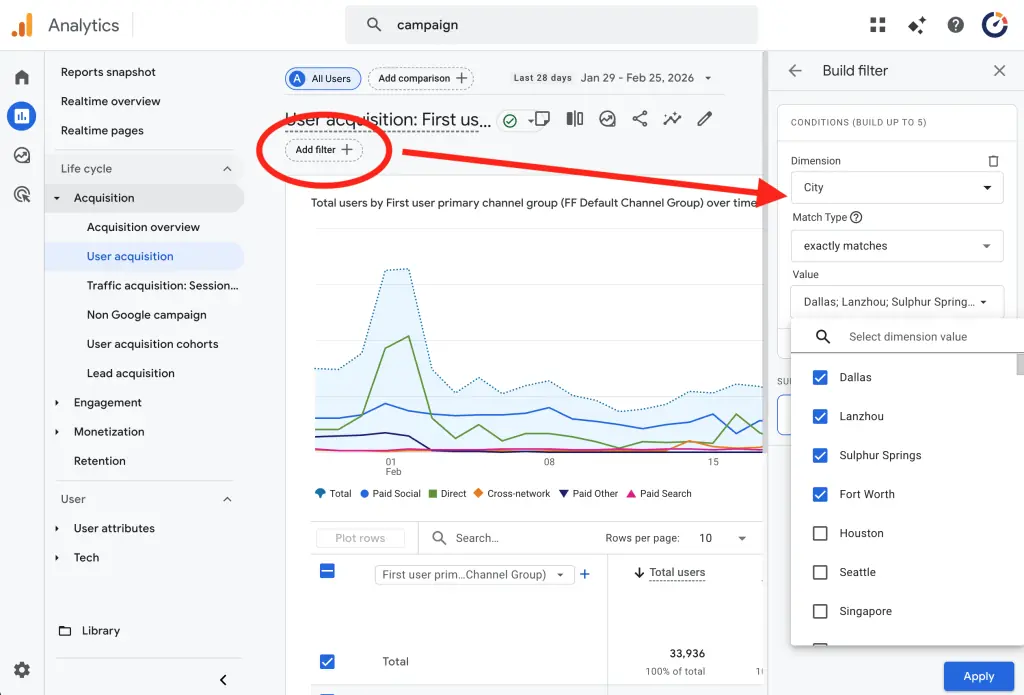Click the account avatar icon

tap(995, 25)
